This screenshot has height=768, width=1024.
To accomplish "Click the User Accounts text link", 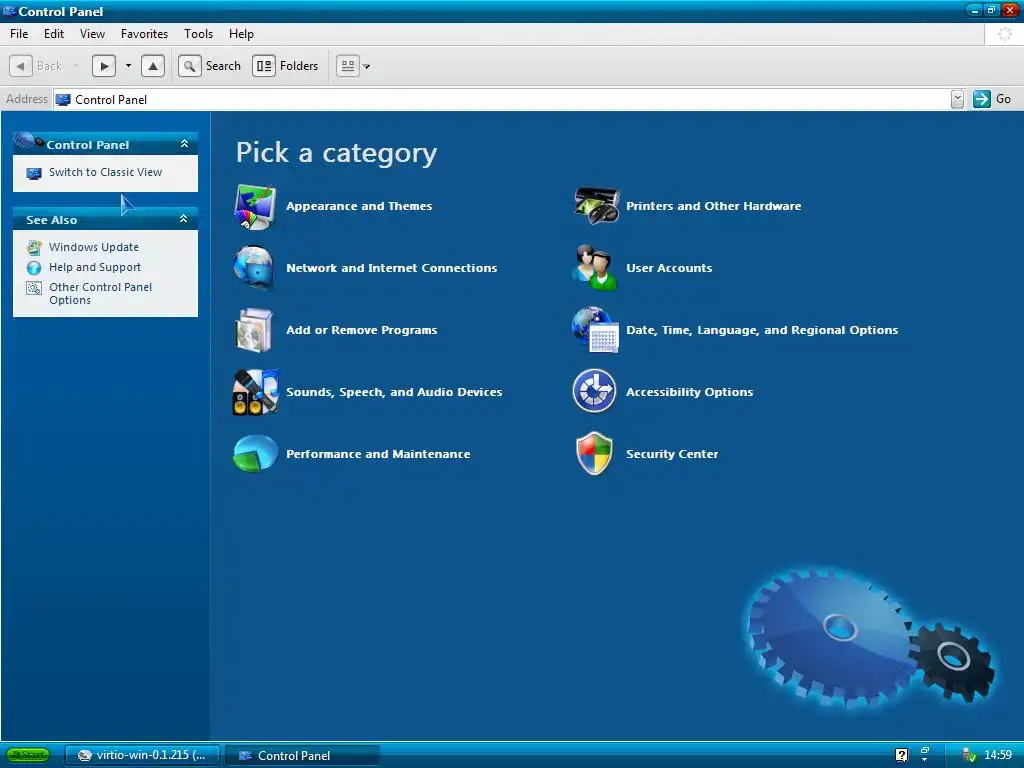I will (669, 268).
